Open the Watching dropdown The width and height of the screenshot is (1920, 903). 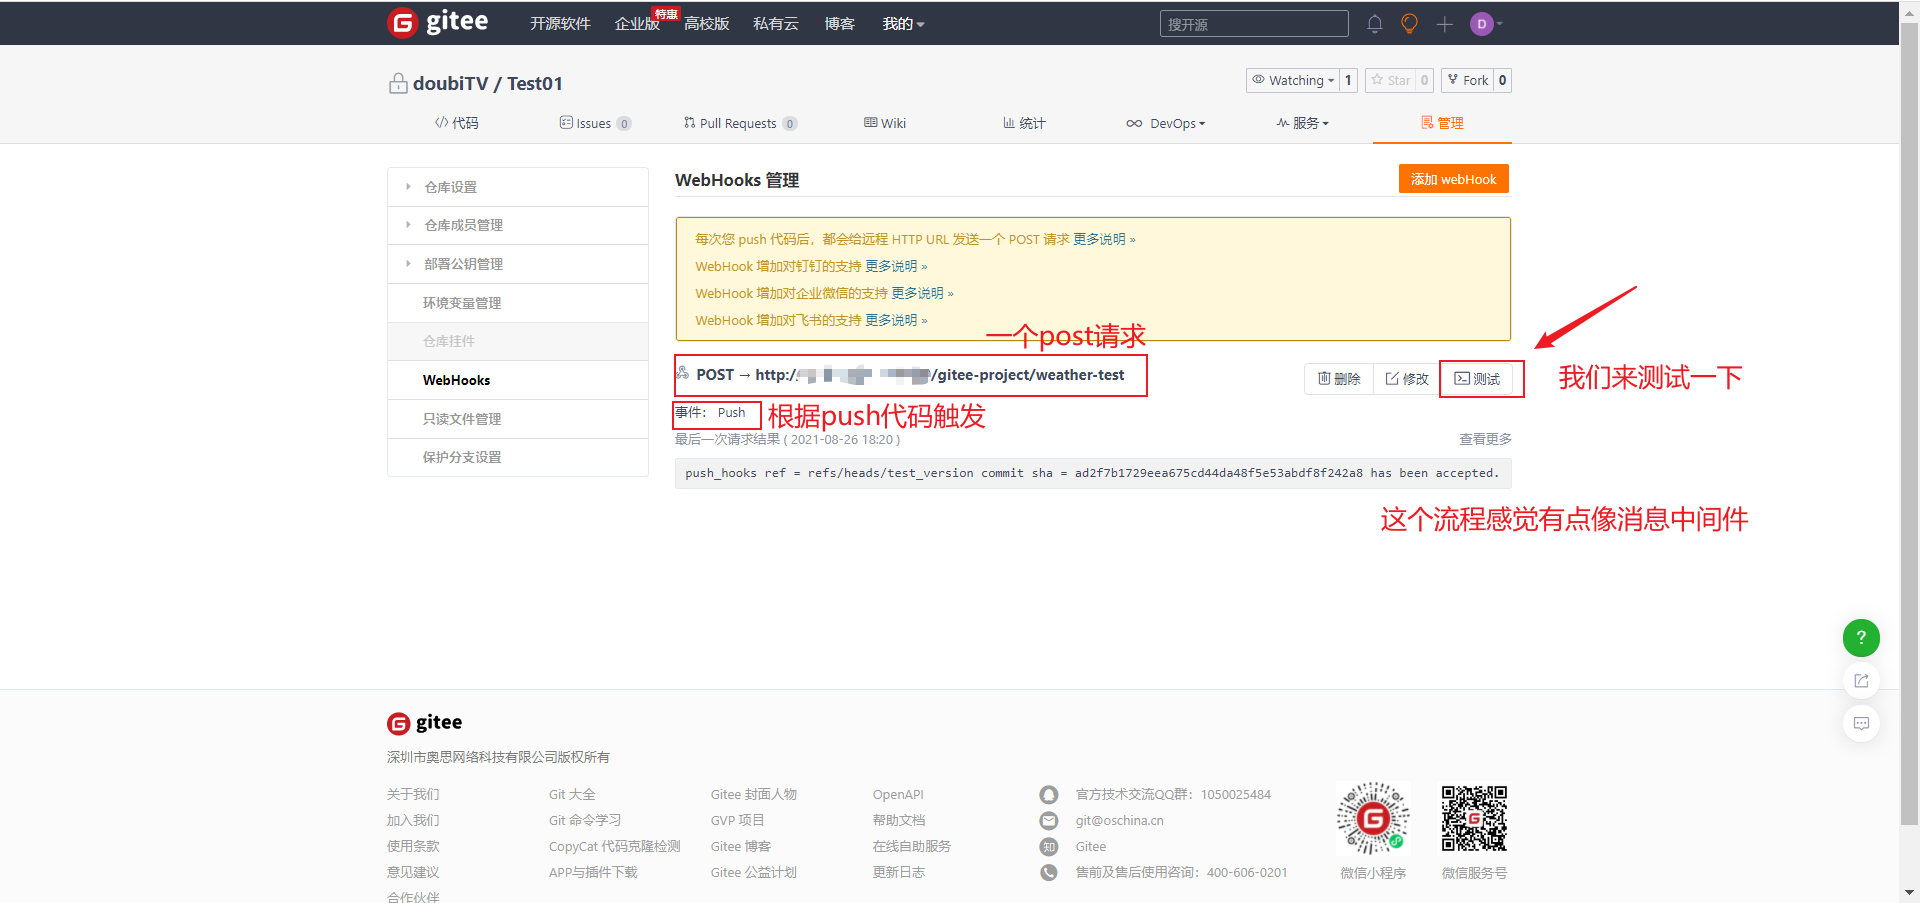pos(1293,80)
